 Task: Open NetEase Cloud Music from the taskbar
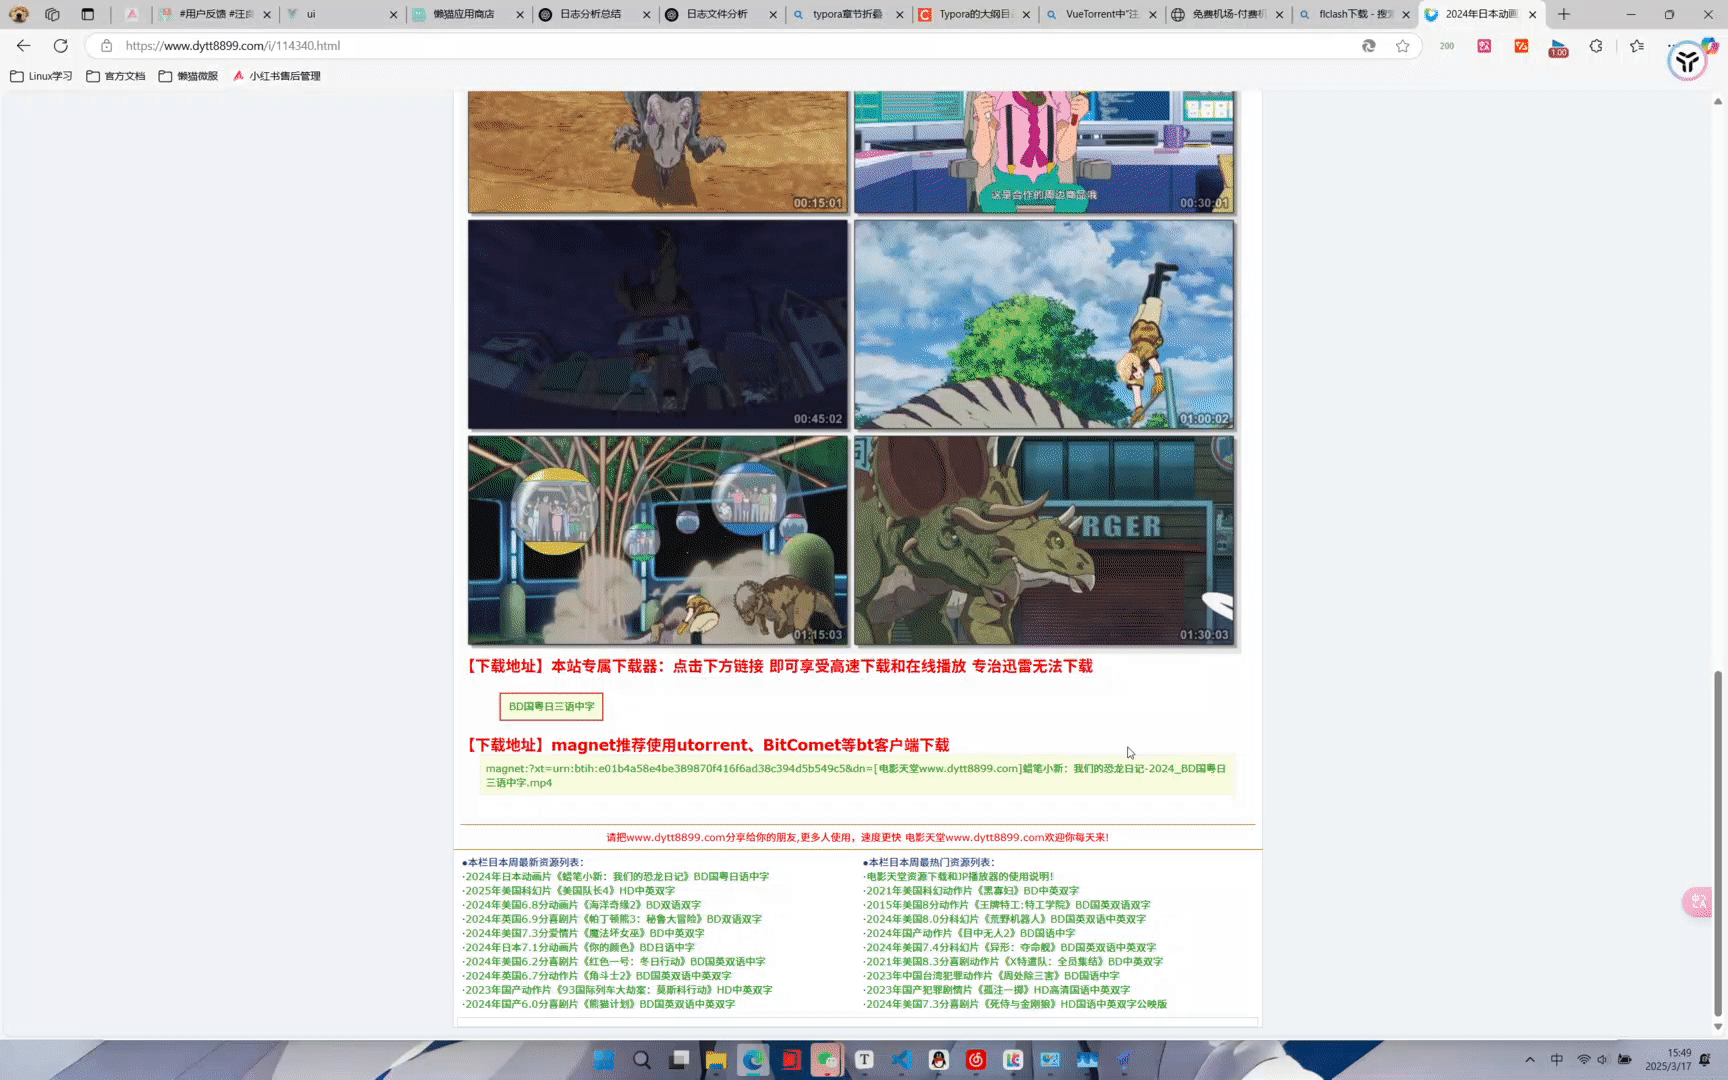coord(976,1060)
